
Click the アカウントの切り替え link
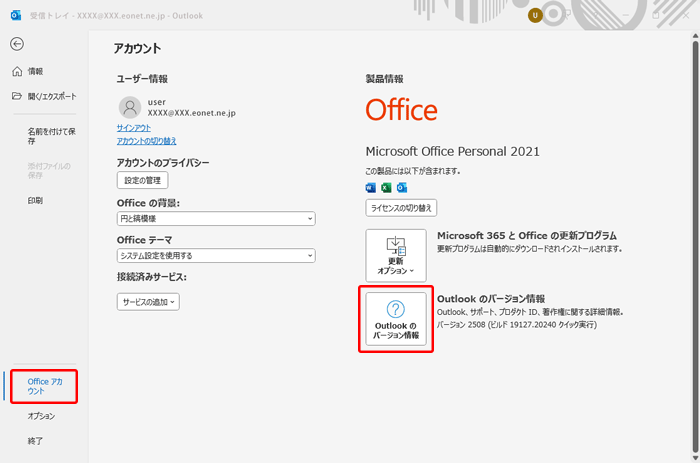coord(146,141)
